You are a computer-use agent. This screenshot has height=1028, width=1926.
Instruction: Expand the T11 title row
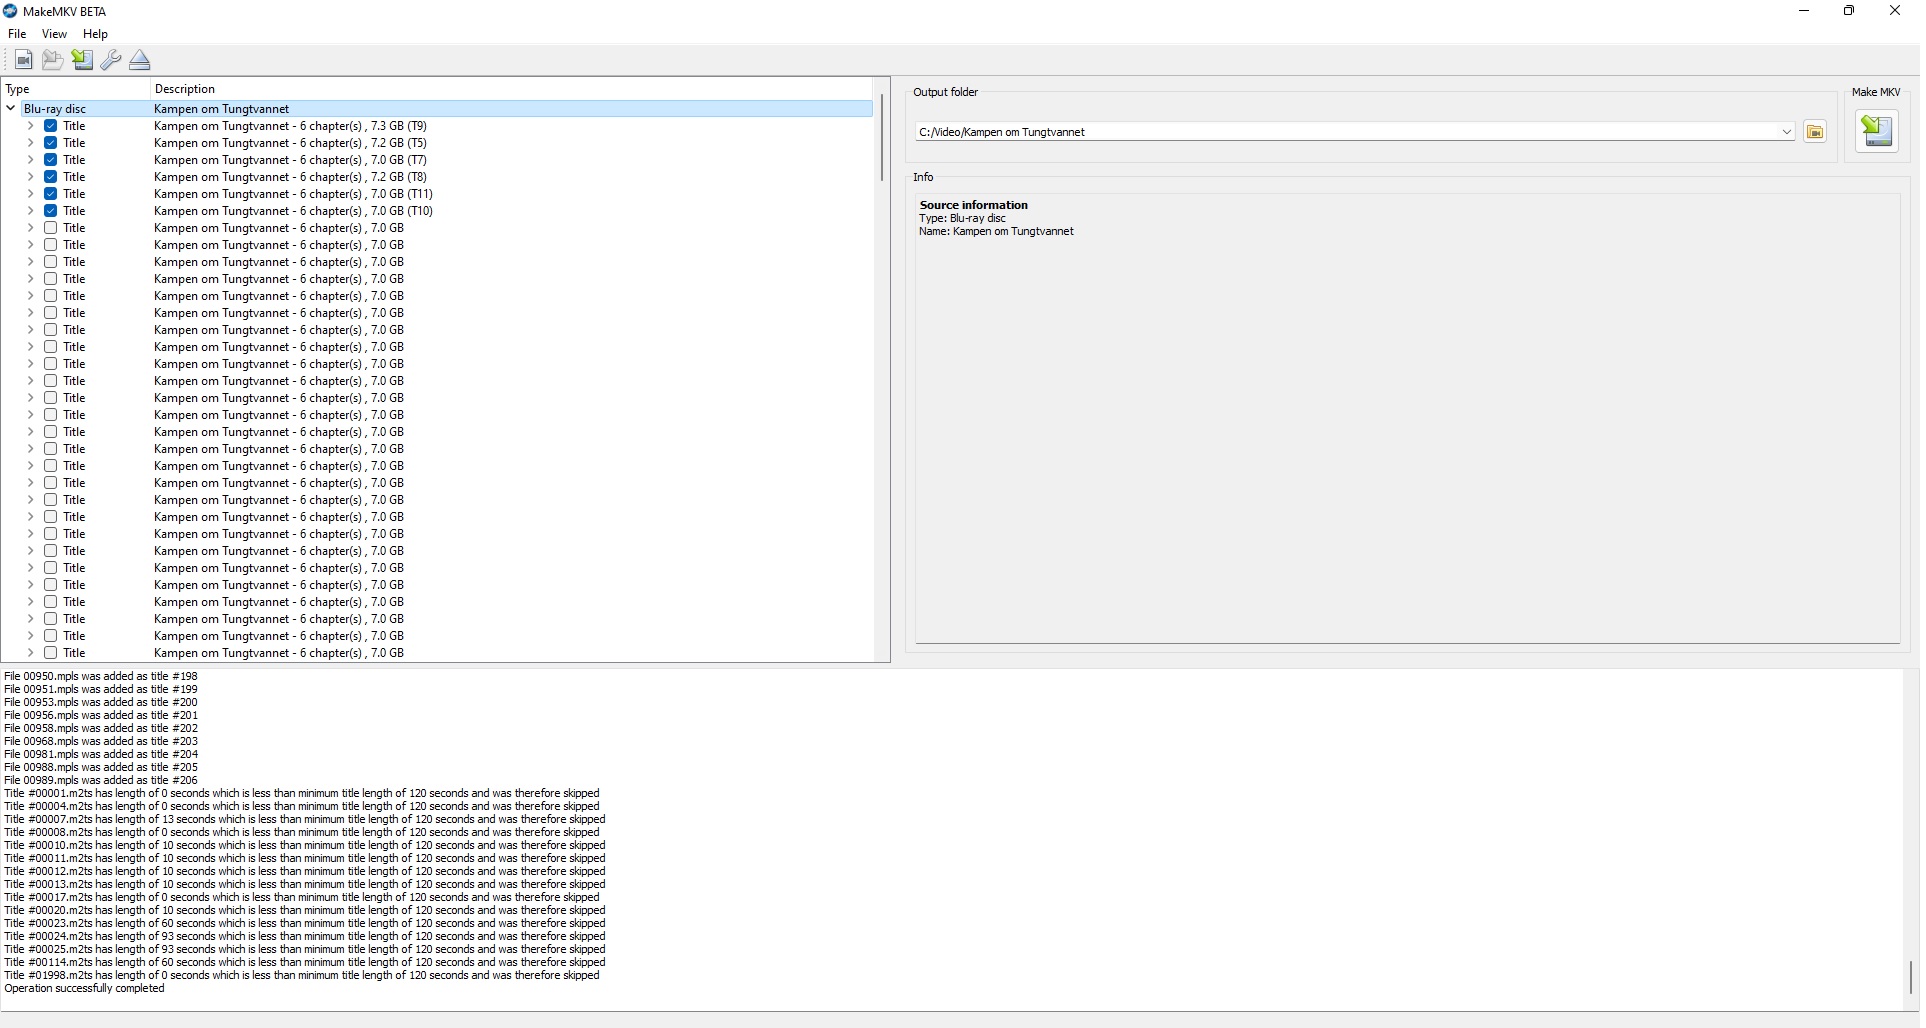click(30, 194)
